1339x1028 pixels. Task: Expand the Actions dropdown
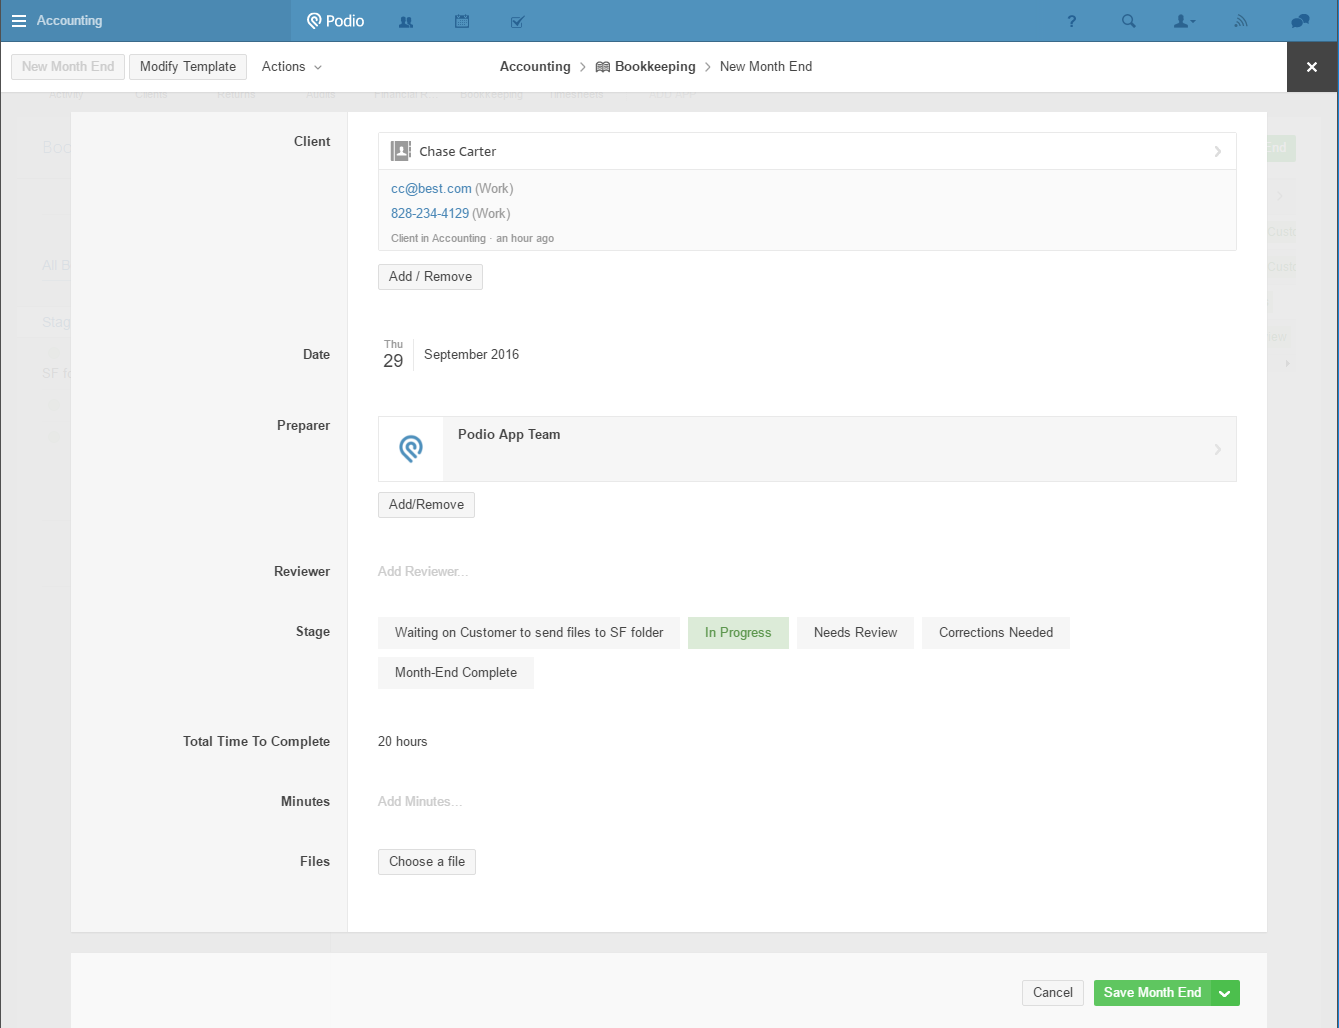point(292,67)
